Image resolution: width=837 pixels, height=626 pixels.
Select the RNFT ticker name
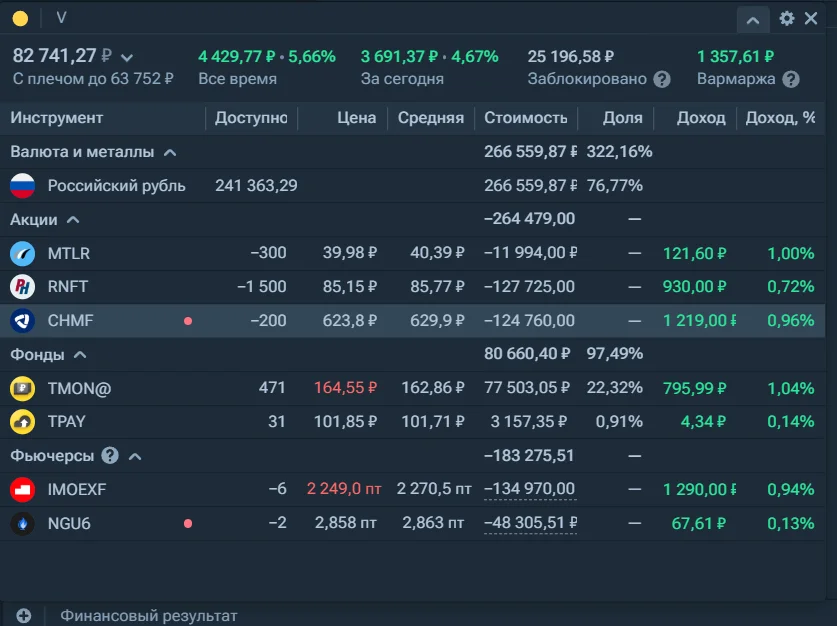(x=67, y=287)
